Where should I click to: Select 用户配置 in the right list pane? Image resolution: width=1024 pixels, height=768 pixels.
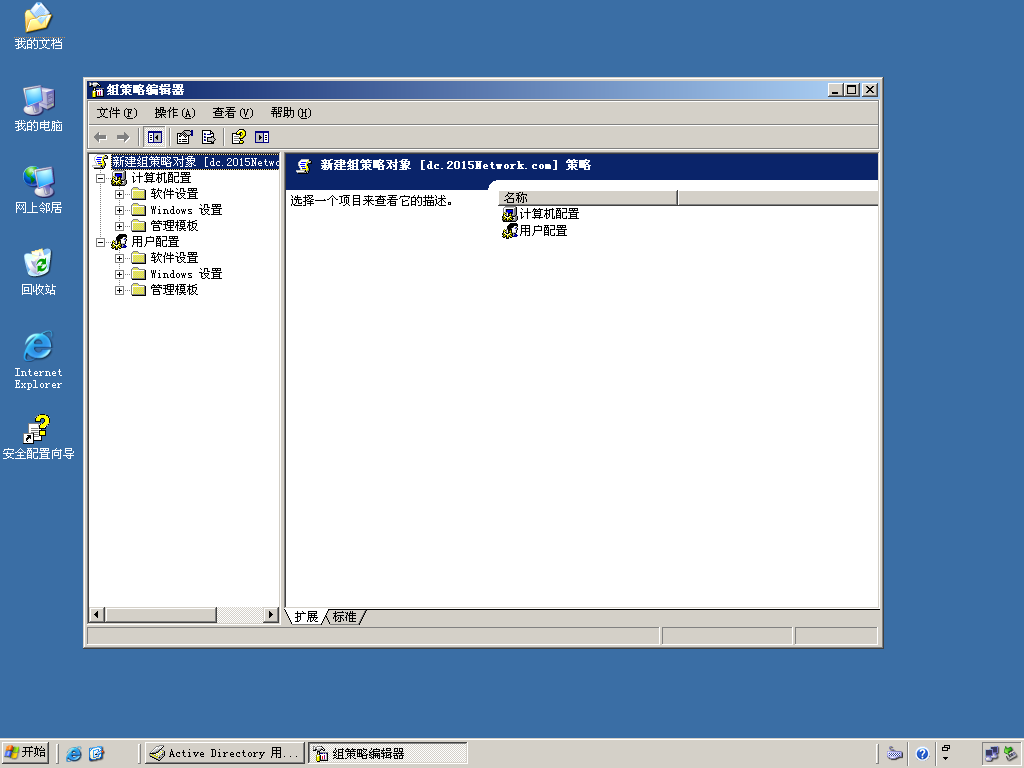coord(535,231)
